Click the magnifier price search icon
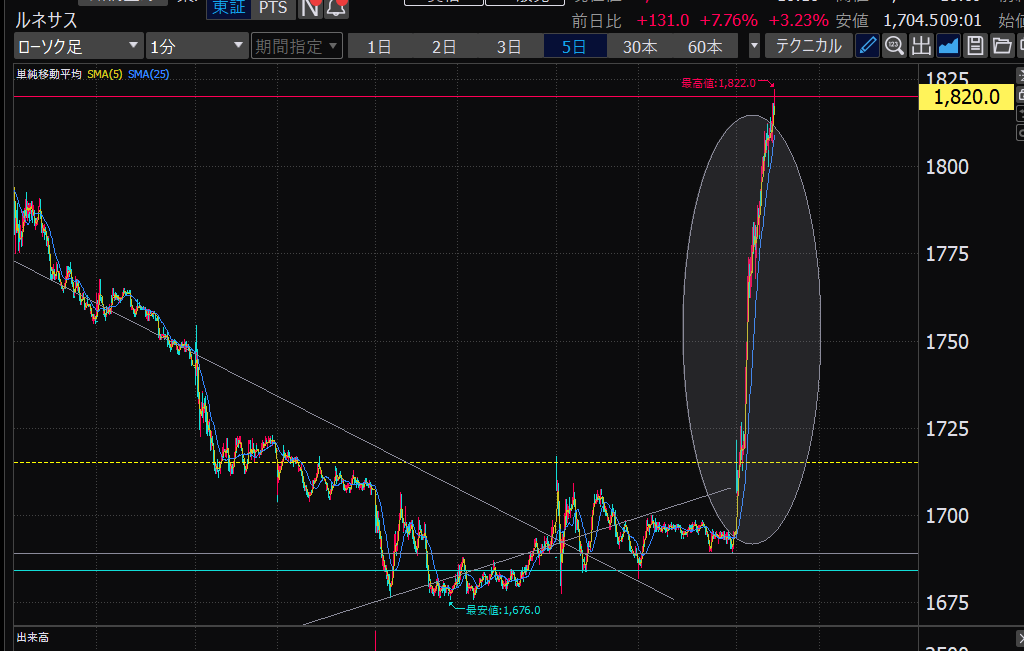The width and height of the screenshot is (1024, 651). [895, 45]
